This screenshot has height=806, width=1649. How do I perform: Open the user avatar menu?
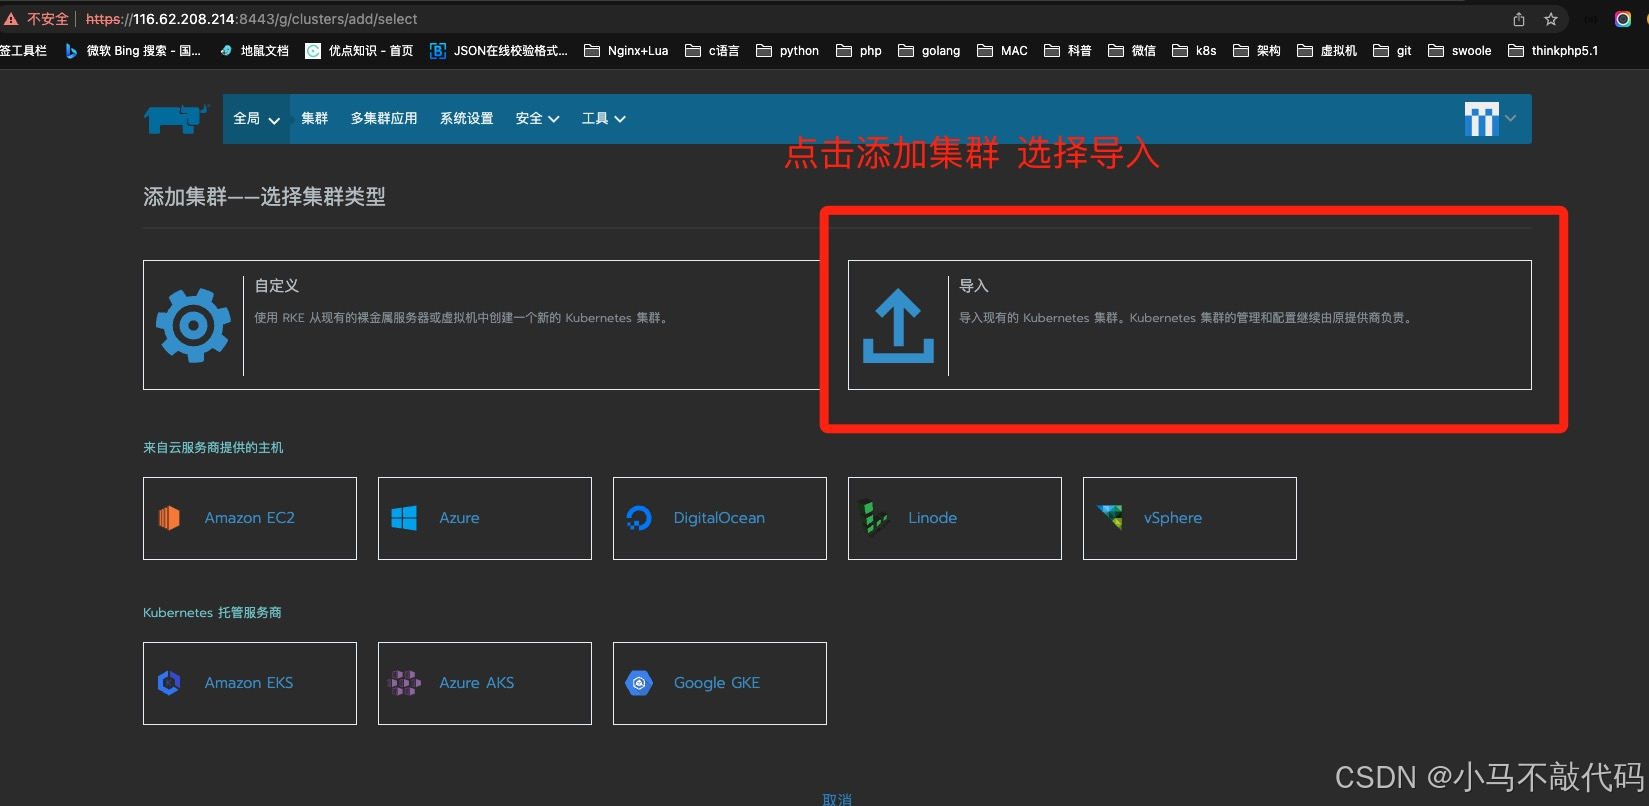click(1481, 119)
